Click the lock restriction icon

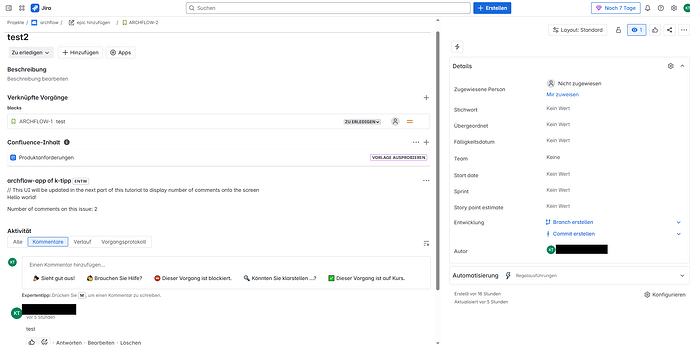(618, 30)
